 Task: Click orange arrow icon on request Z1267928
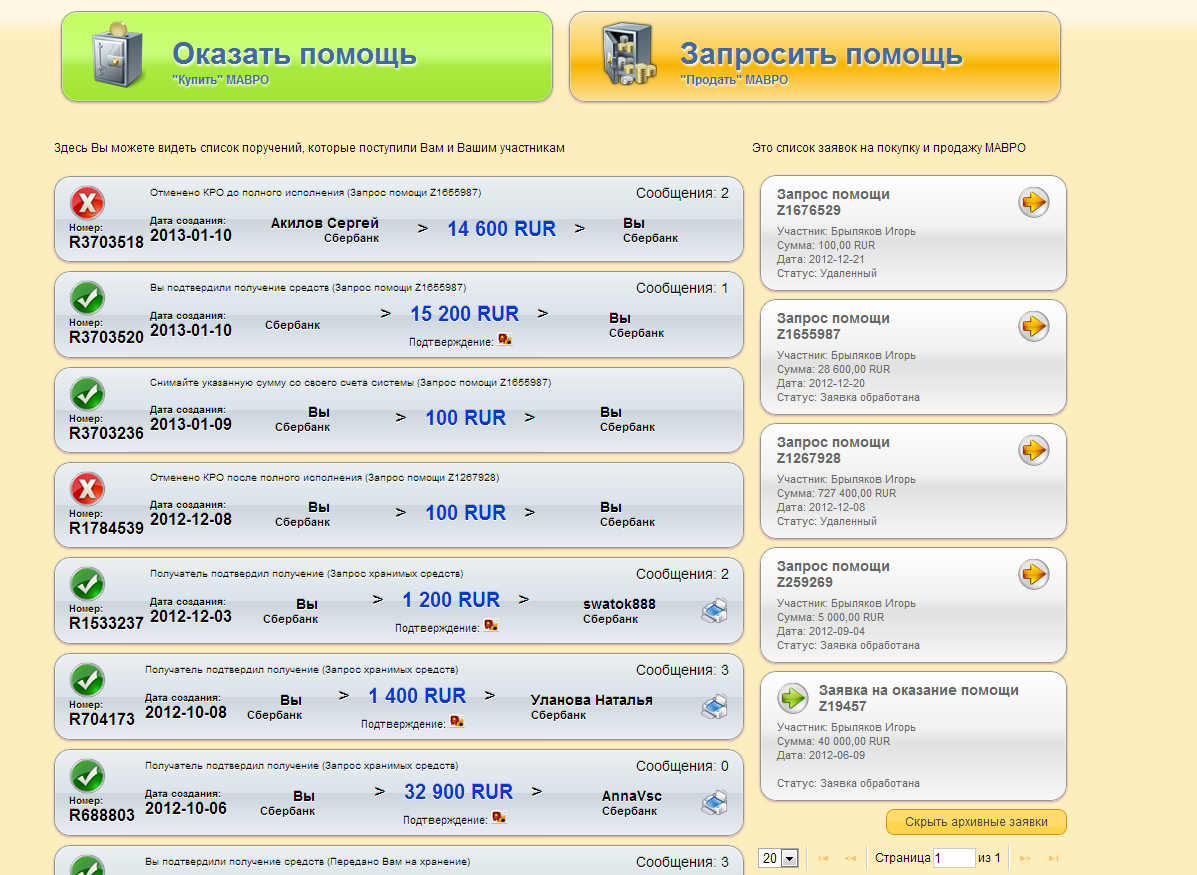point(1034,450)
